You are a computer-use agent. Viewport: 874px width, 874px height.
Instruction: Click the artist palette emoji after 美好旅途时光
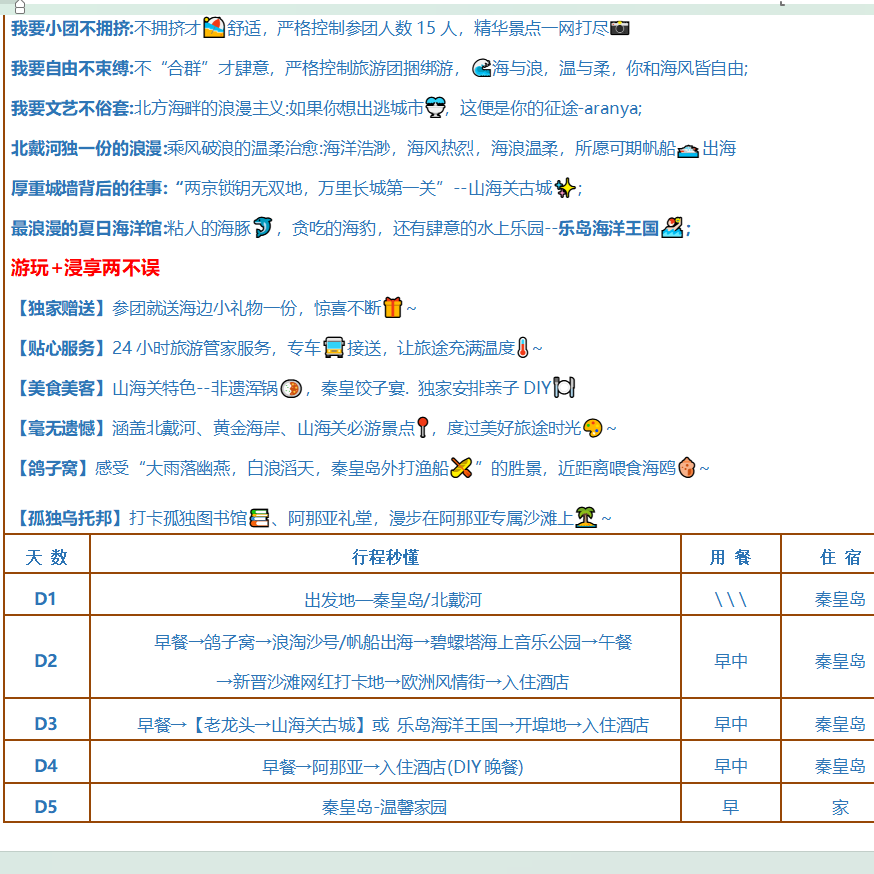tap(593, 428)
